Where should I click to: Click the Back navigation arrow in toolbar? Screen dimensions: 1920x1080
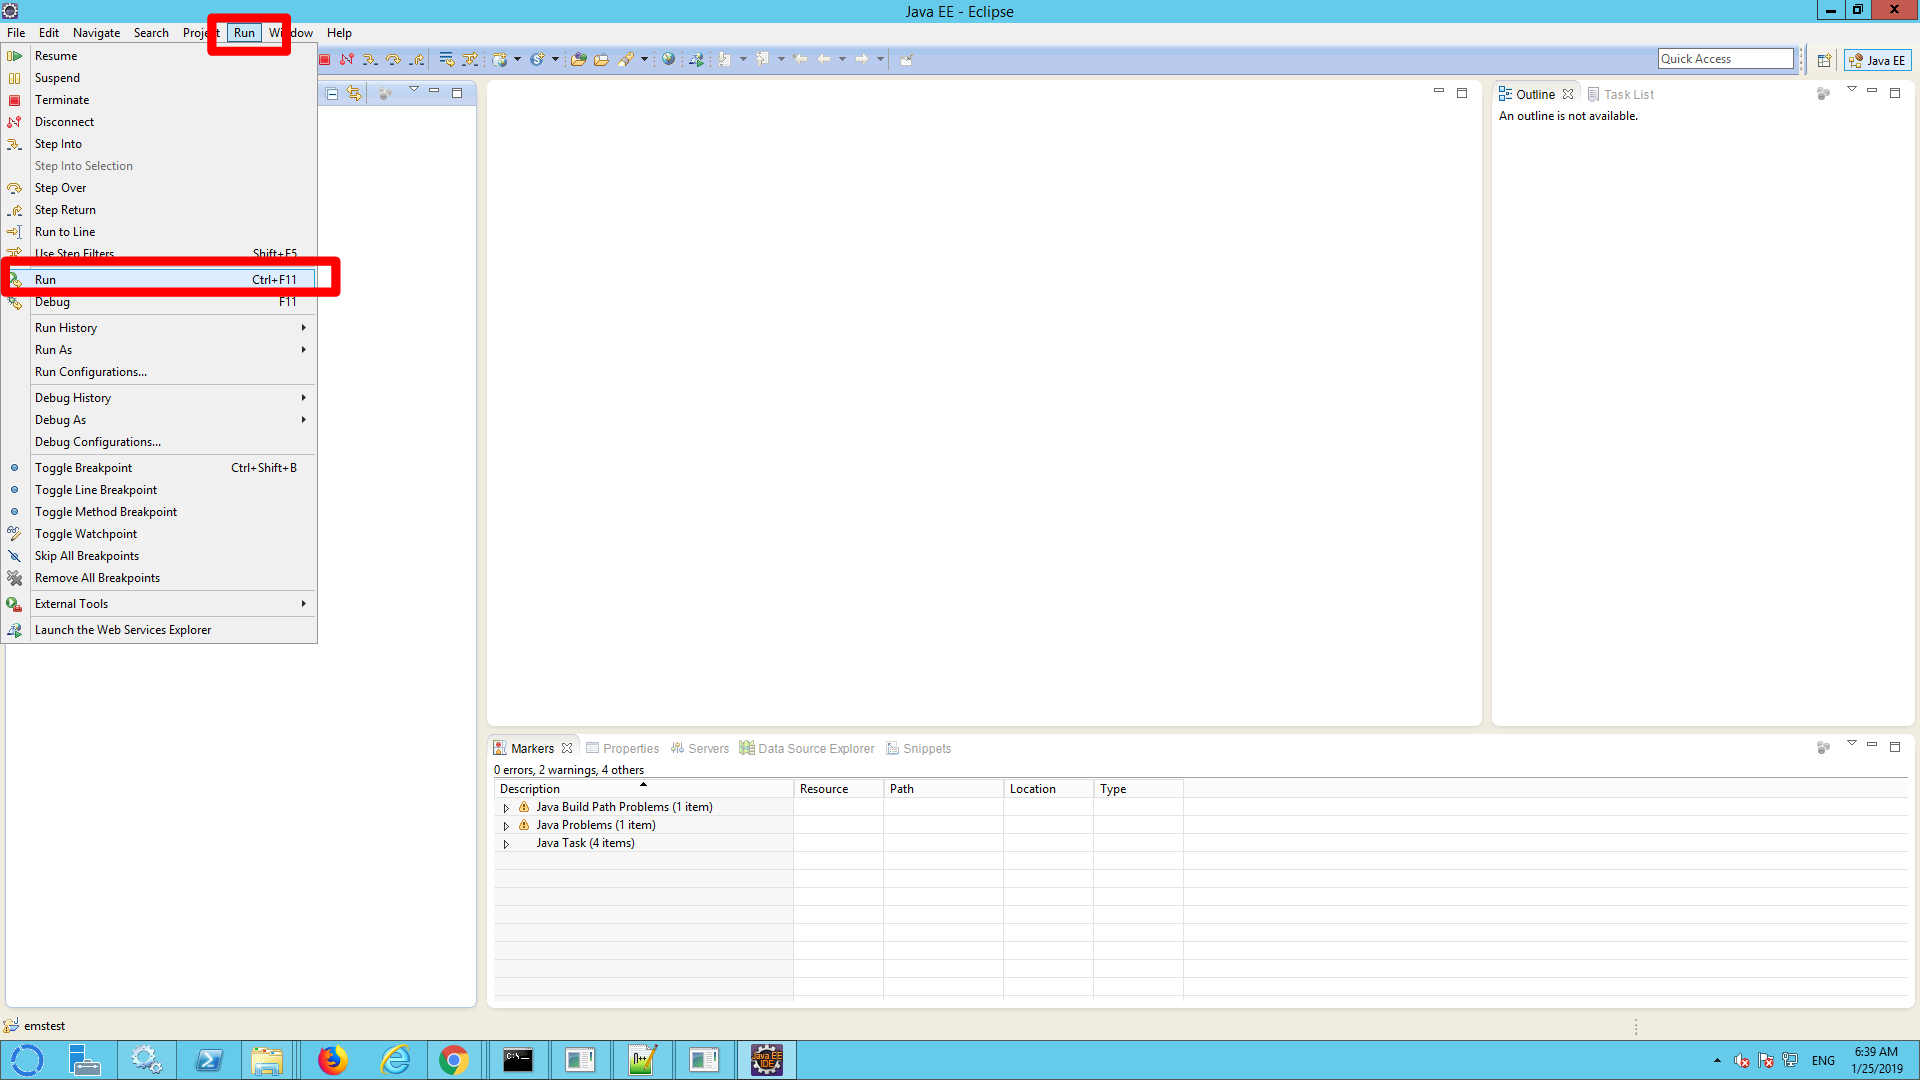click(x=824, y=59)
